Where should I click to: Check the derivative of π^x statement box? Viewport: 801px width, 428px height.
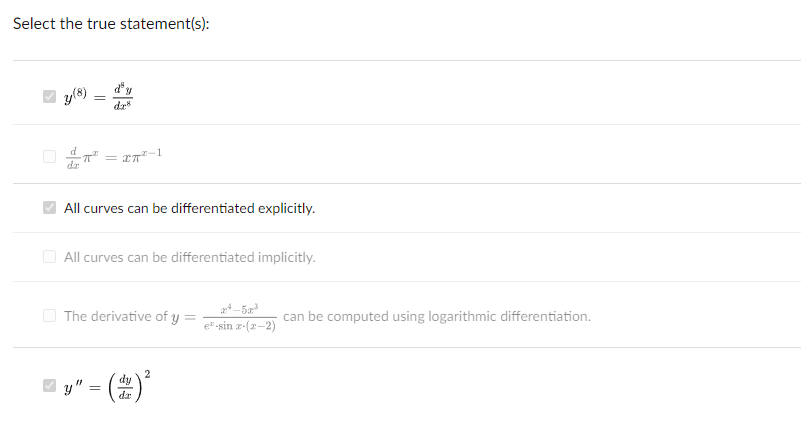point(50,156)
